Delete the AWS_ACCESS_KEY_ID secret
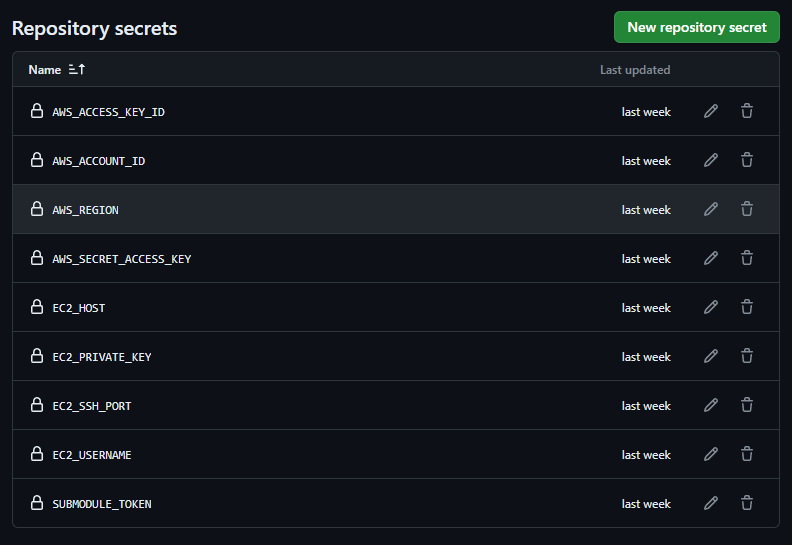 coord(747,111)
